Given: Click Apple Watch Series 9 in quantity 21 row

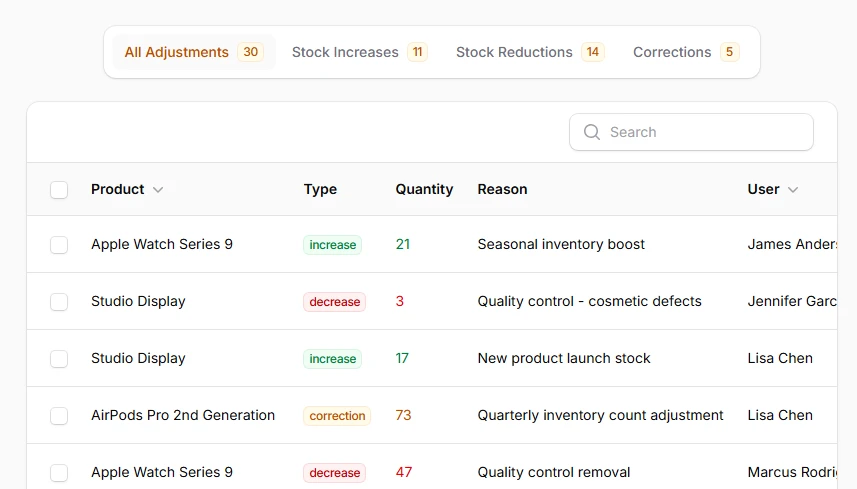Looking at the screenshot, I should [162, 244].
